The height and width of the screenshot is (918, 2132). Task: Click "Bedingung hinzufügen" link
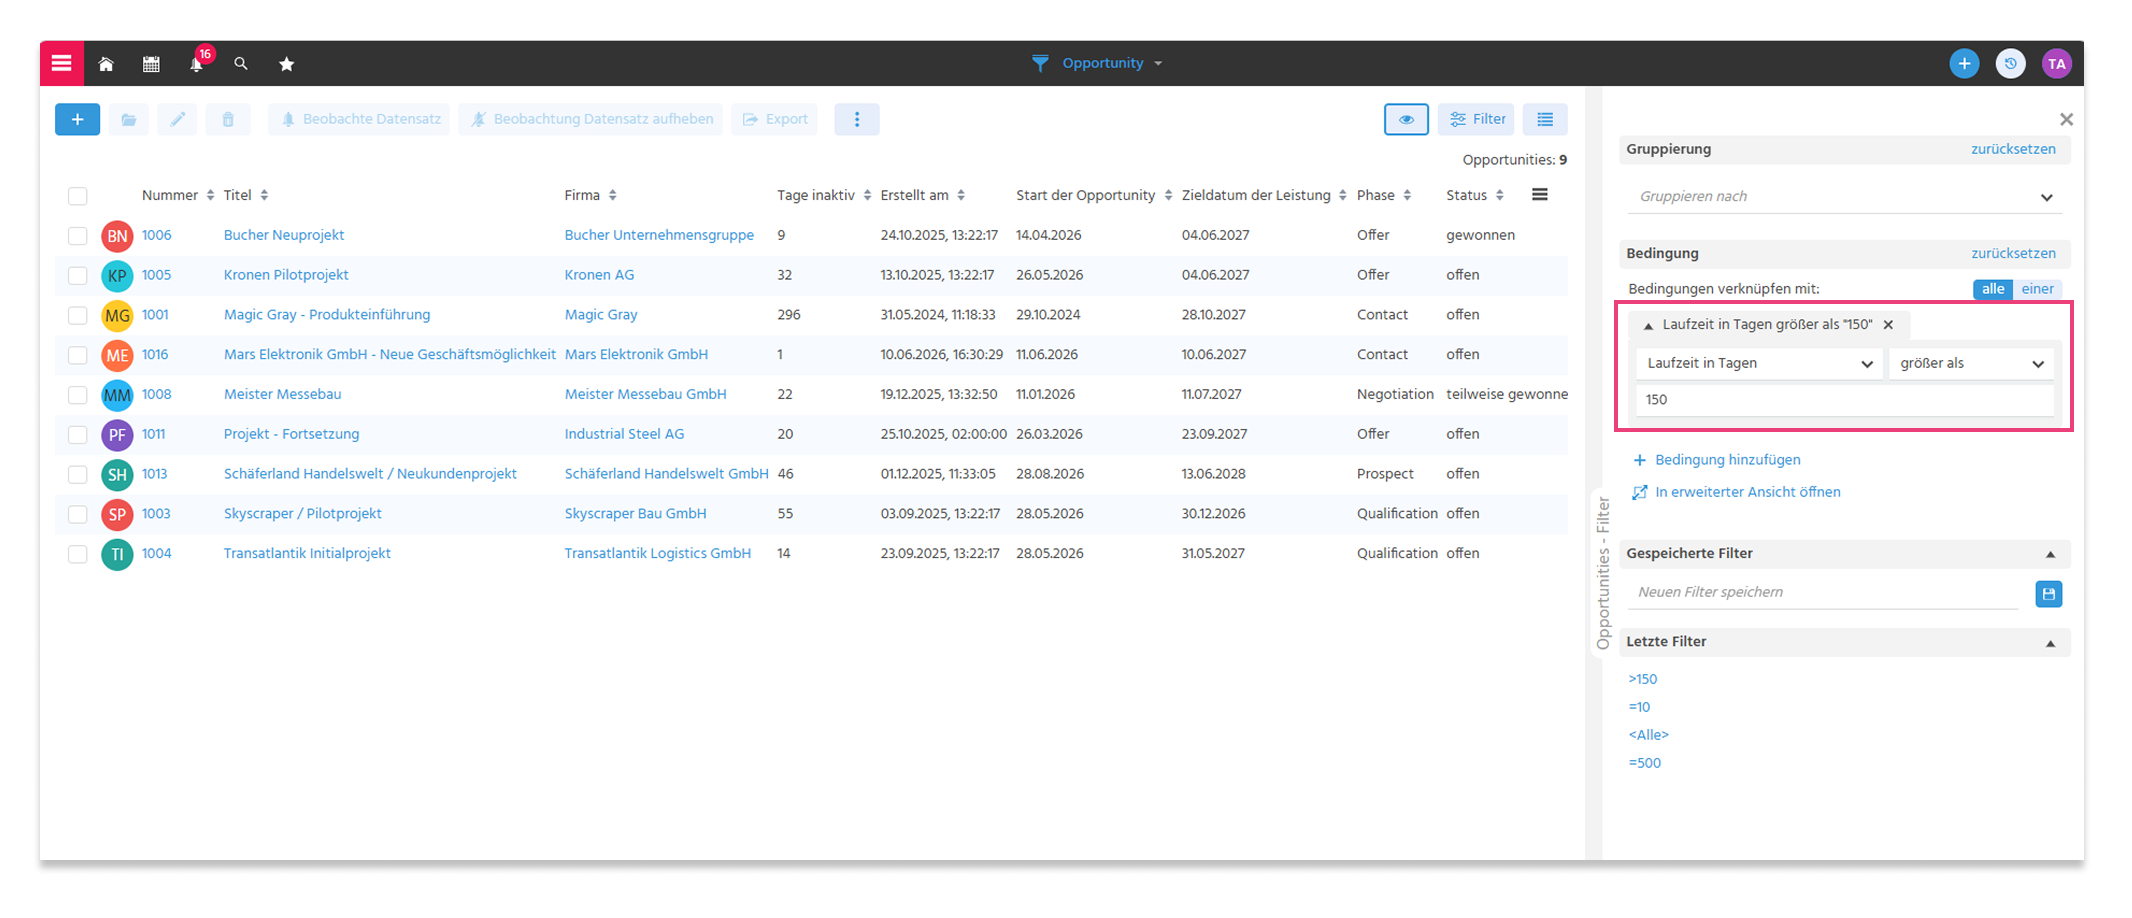click(1727, 460)
